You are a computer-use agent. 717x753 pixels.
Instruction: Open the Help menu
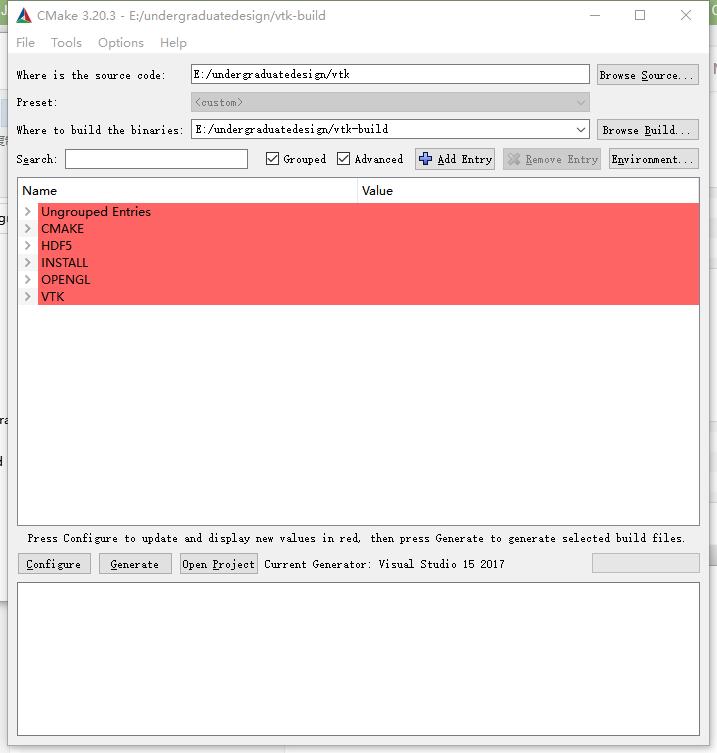coord(173,43)
